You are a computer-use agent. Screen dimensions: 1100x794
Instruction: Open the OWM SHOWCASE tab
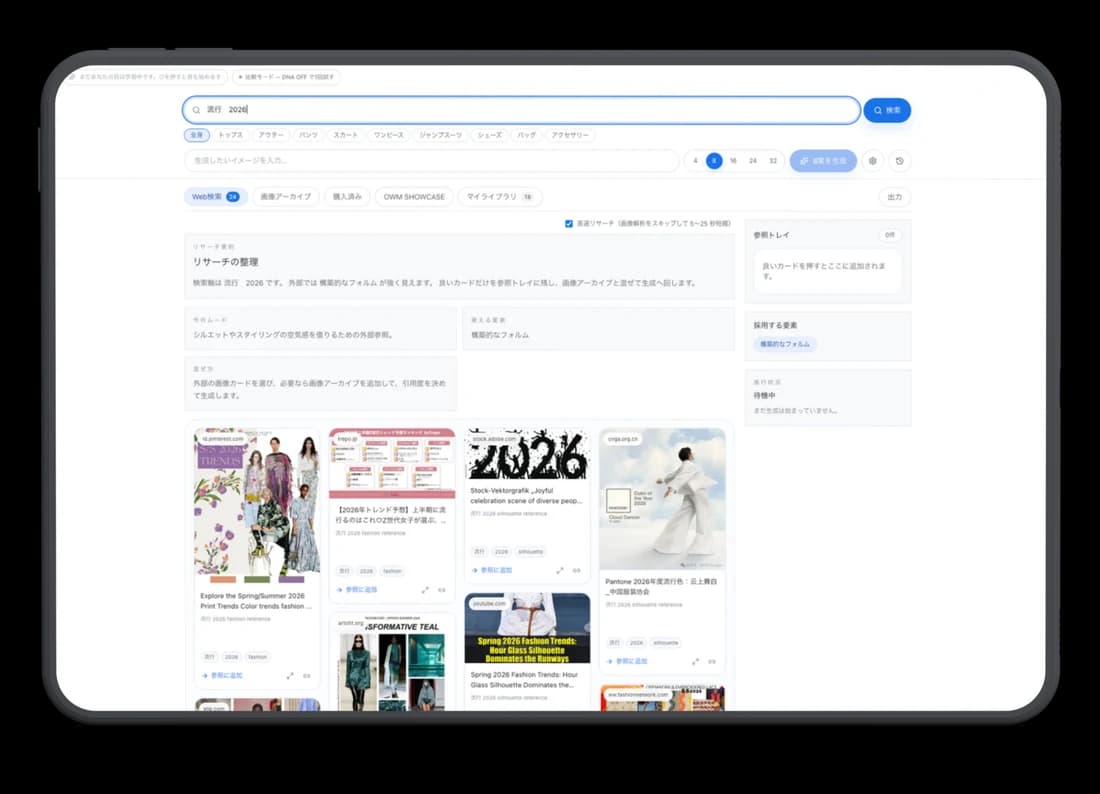coord(414,197)
